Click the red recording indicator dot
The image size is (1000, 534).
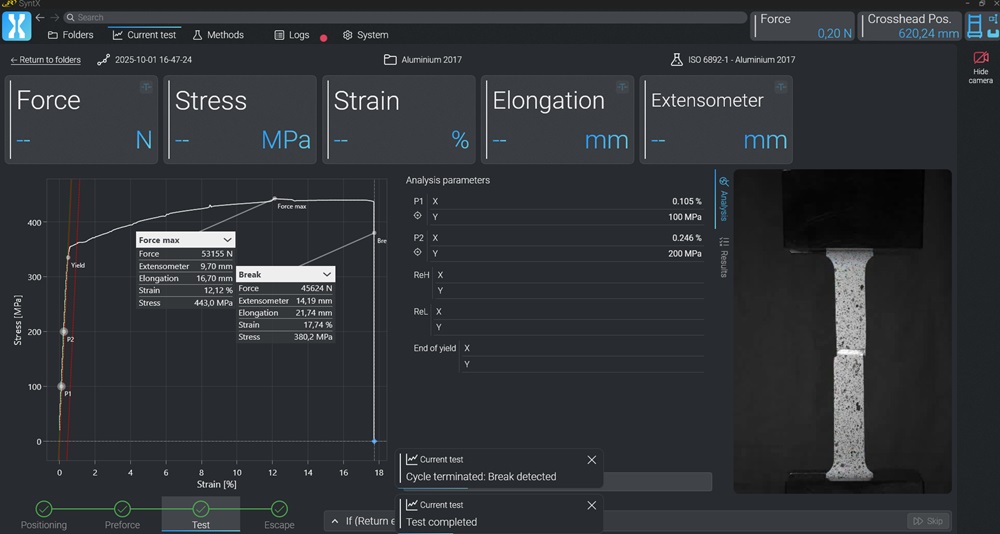pyautogui.click(x=323, y=38)
